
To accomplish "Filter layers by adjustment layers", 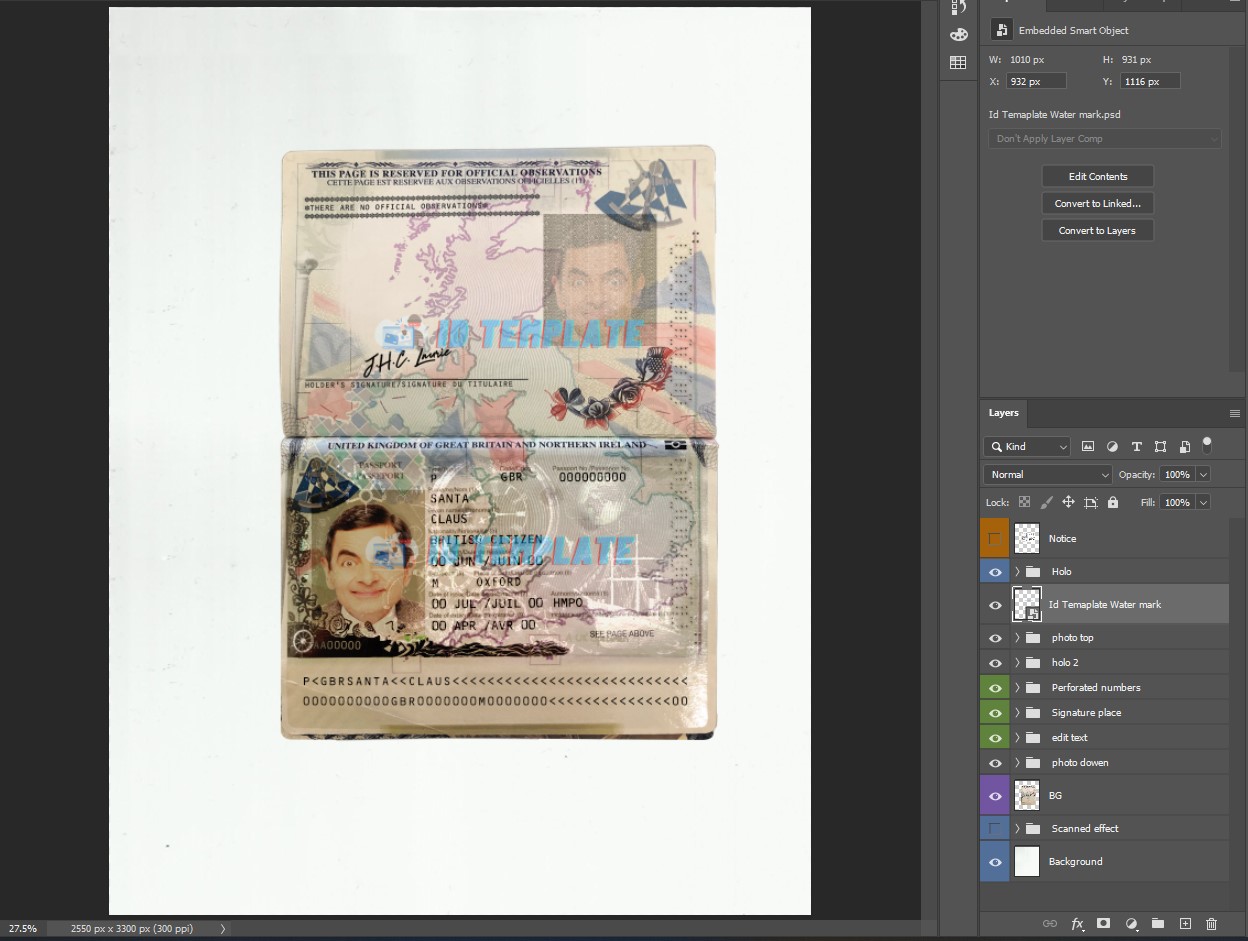I will pyautogui.click(x=1112, y=446).
